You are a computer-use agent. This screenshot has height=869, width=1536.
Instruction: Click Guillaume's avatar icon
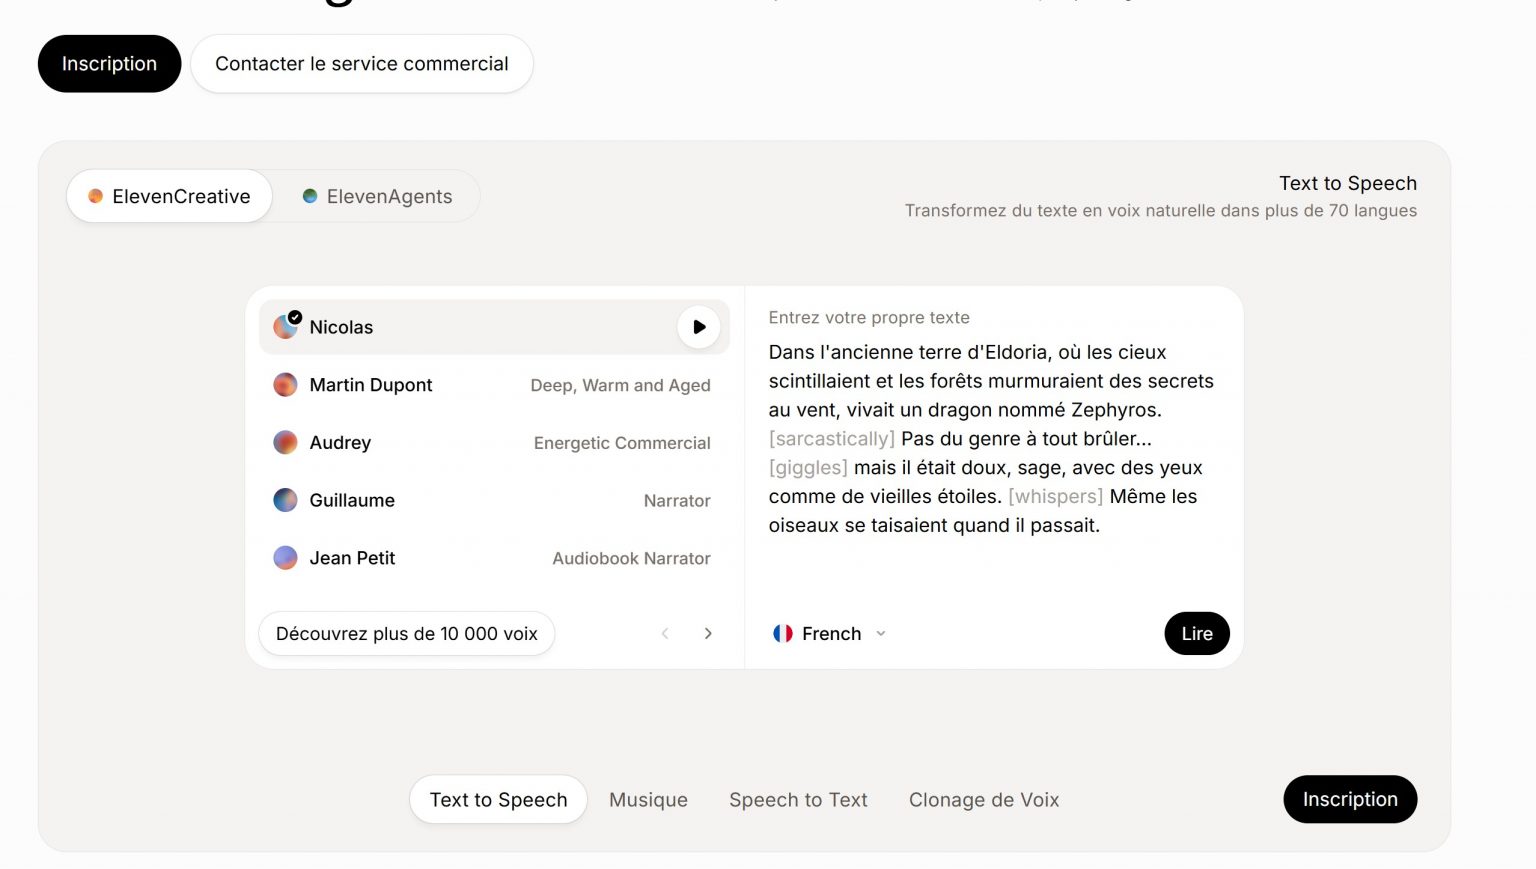click(286, 500)
